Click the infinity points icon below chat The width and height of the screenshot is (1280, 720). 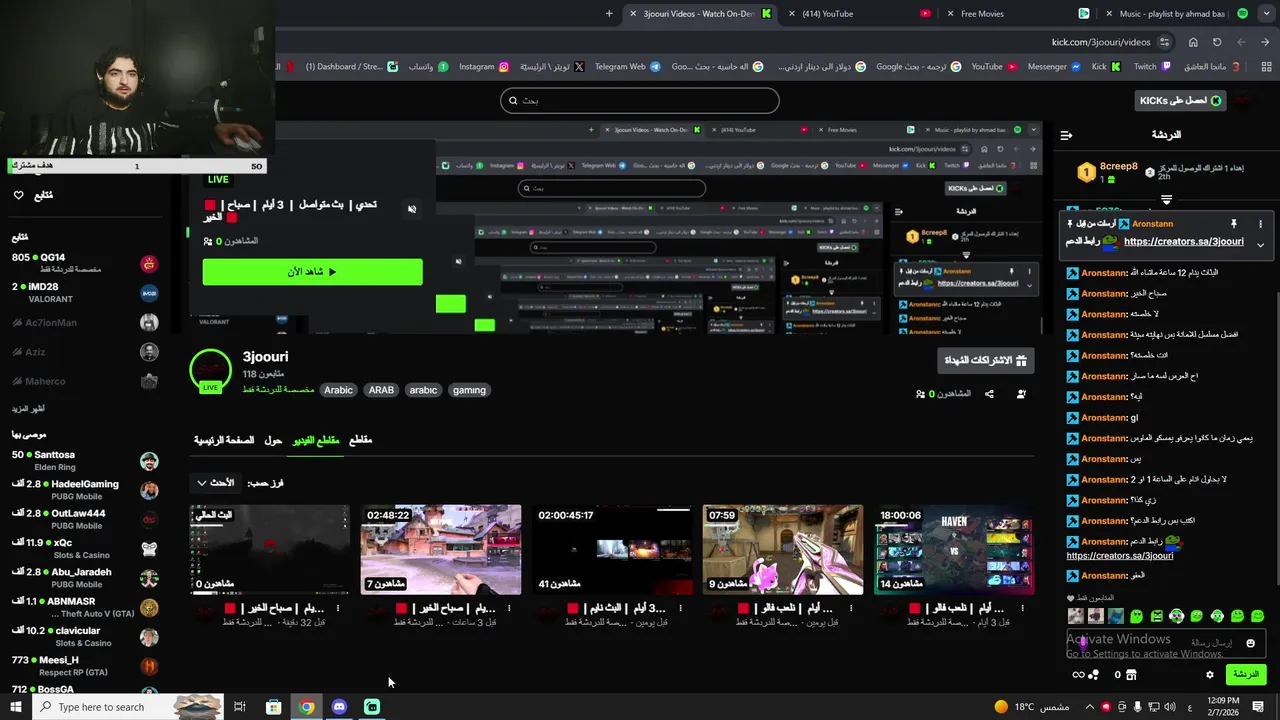point(1078,675)
